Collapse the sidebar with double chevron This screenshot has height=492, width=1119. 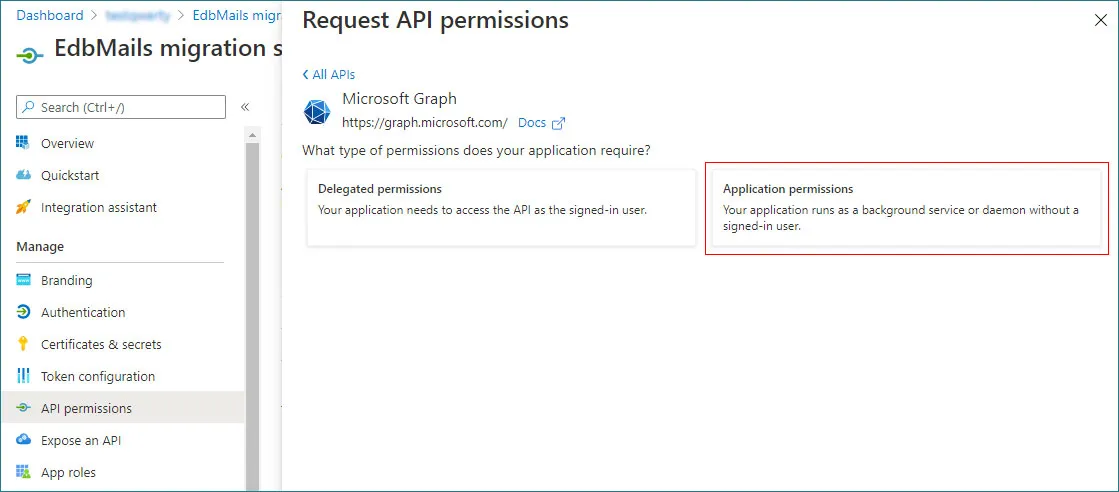pyautogui.click(x=245, y=107)
